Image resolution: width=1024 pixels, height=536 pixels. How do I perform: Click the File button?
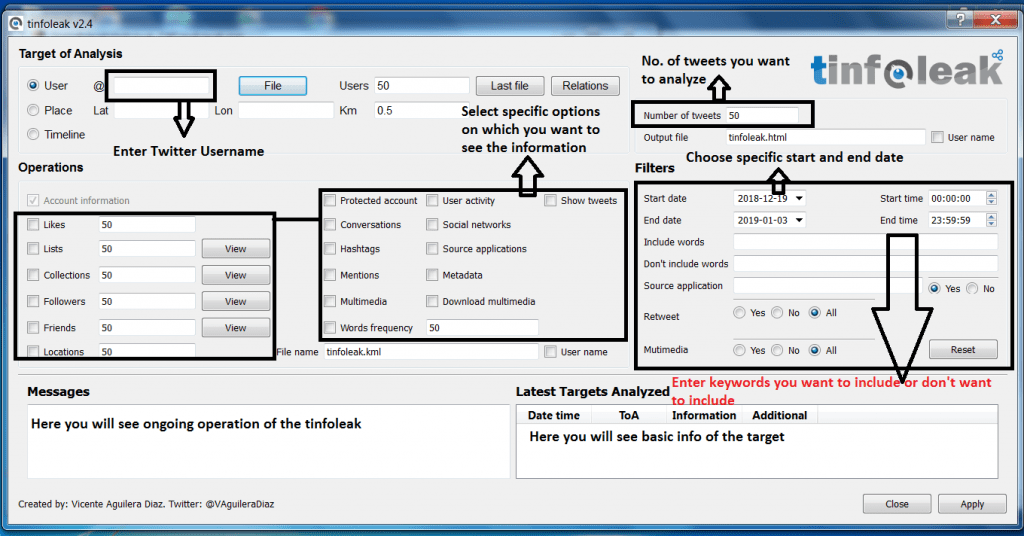[x=273, y=86]
